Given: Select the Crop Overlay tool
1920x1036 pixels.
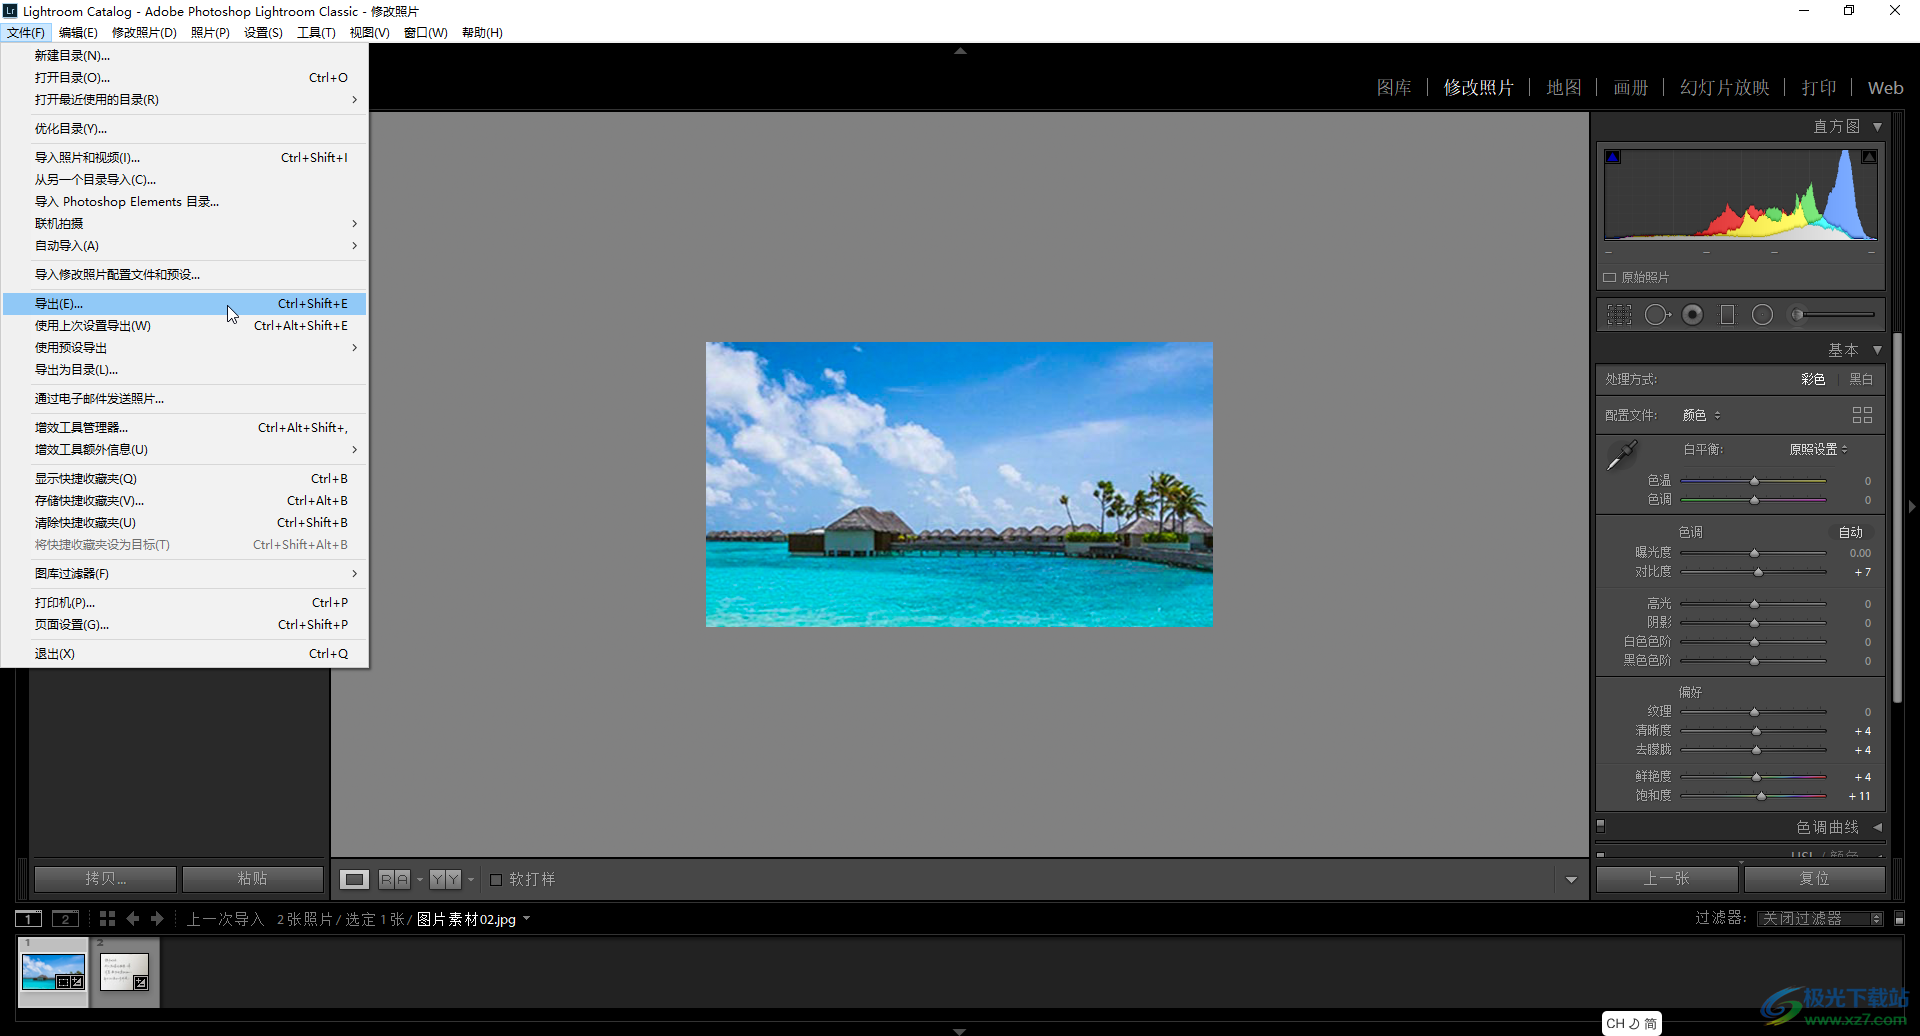Looking at the screenshot, I should (x=1618, y=315).
